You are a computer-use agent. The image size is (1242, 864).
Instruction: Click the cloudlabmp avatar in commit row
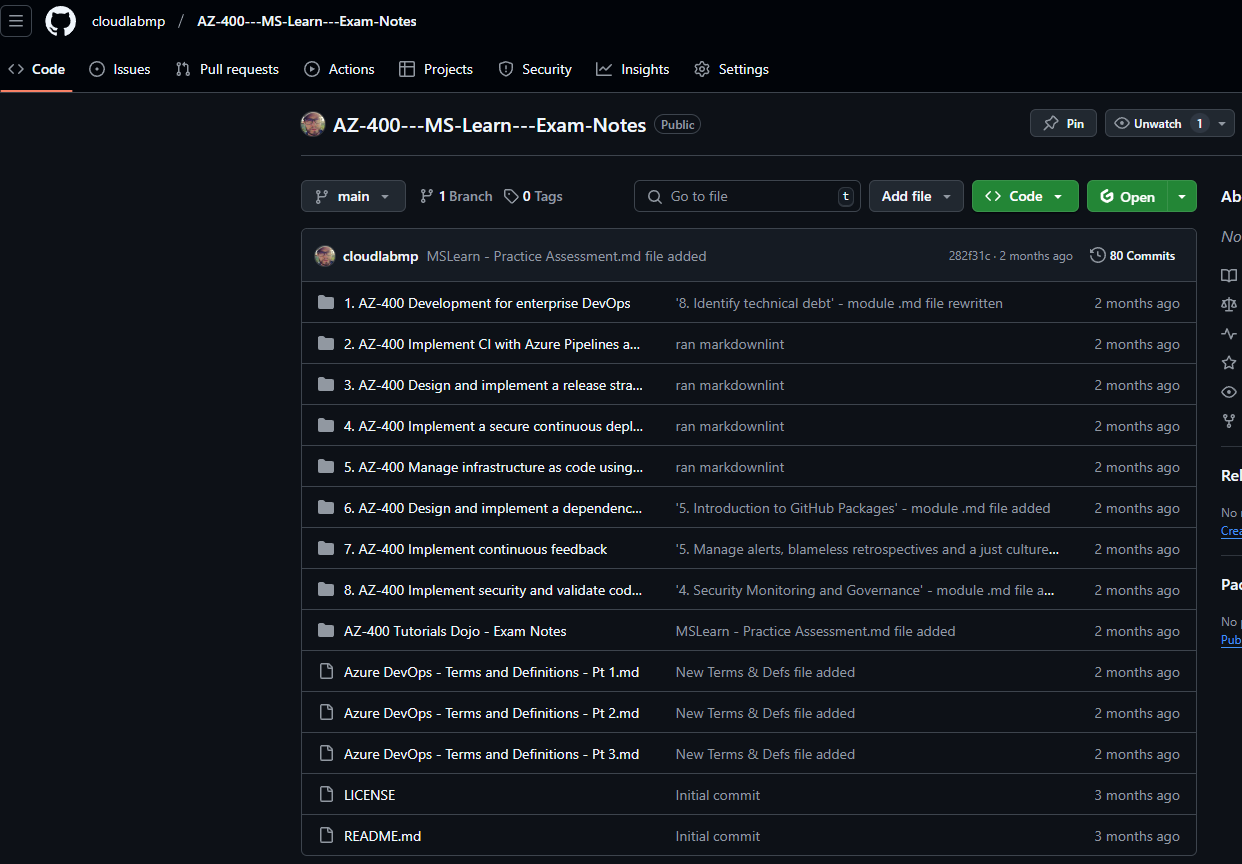point(325,256)
